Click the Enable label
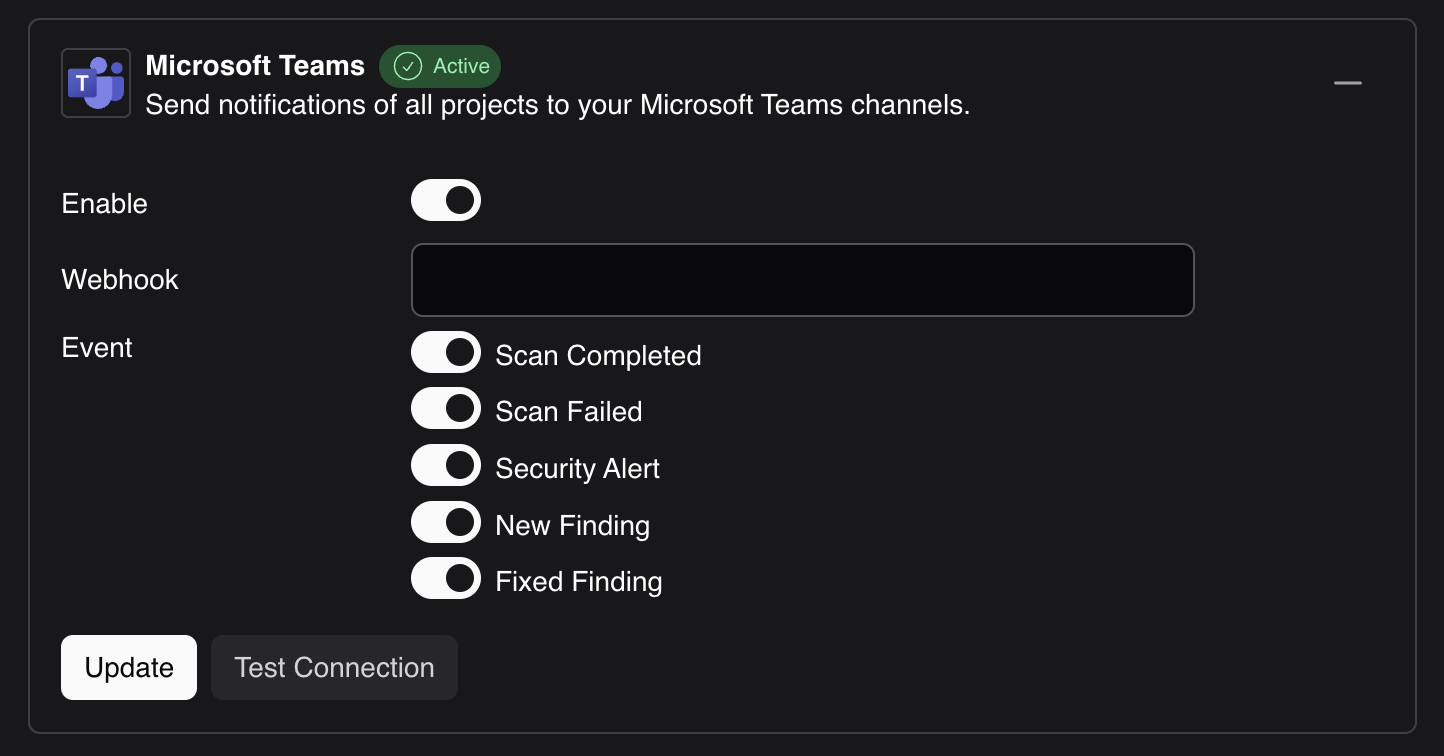 click(105, 204)
